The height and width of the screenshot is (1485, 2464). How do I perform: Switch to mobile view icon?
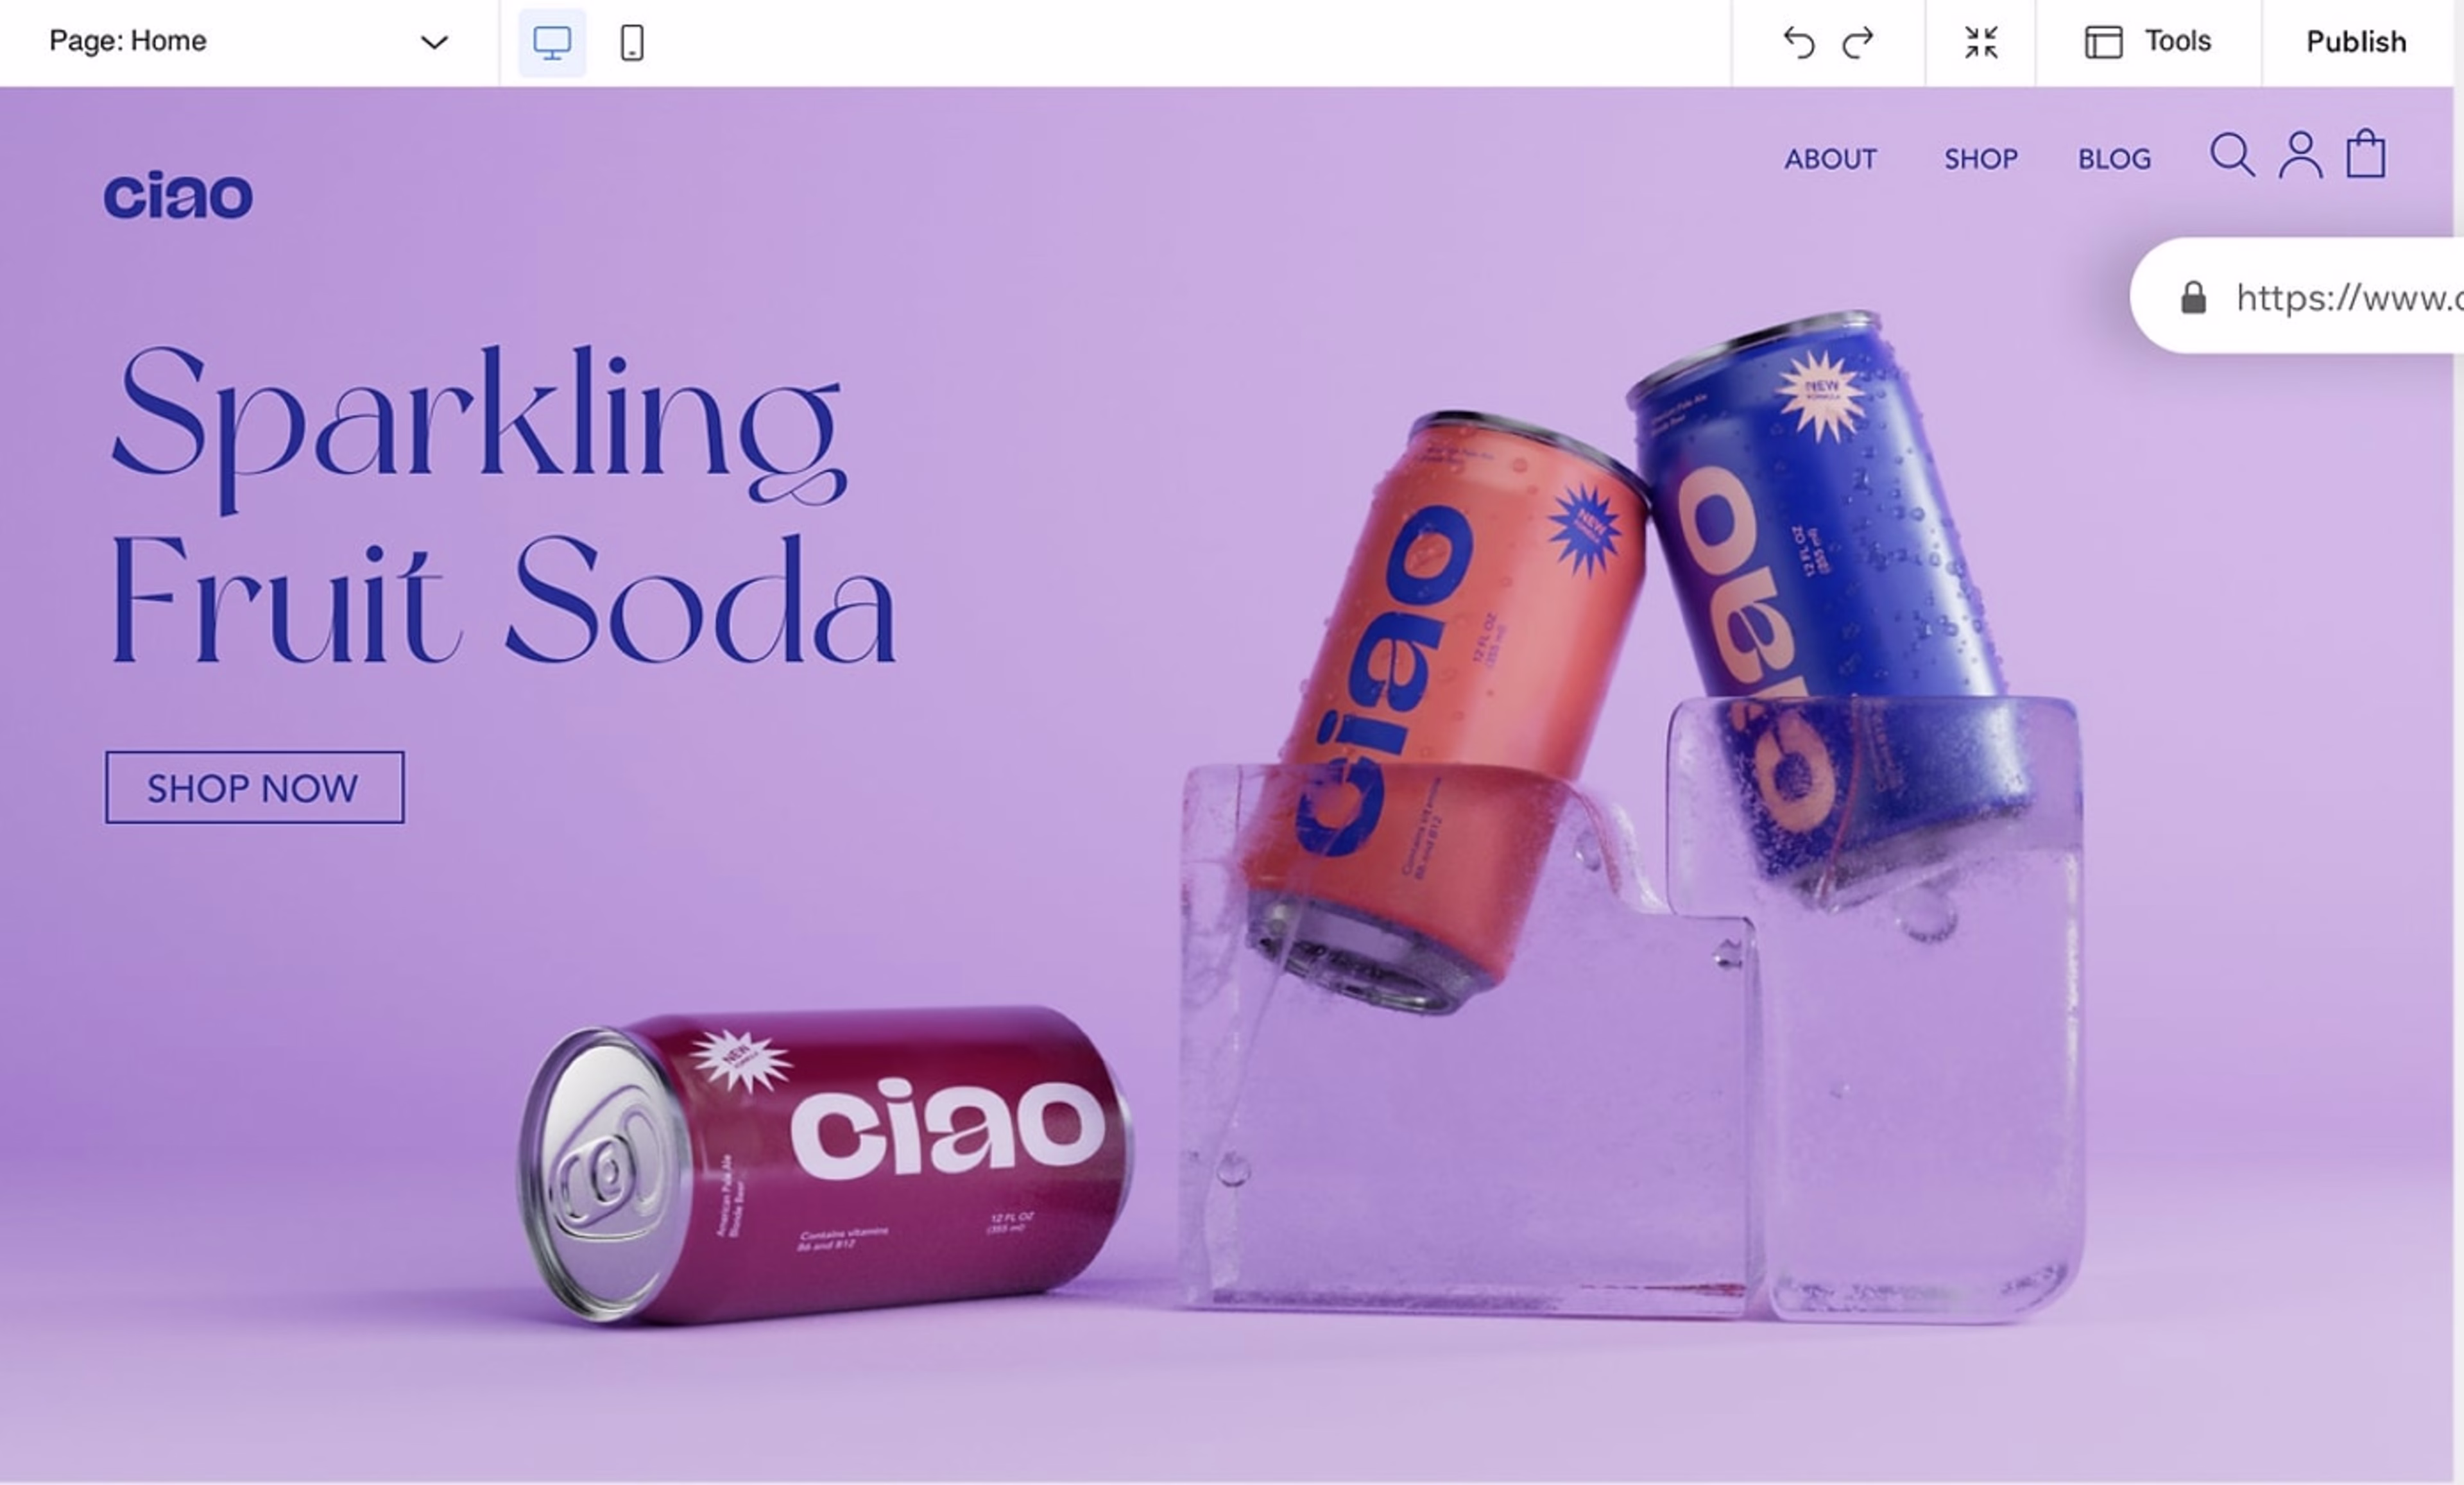click(632, 43)
